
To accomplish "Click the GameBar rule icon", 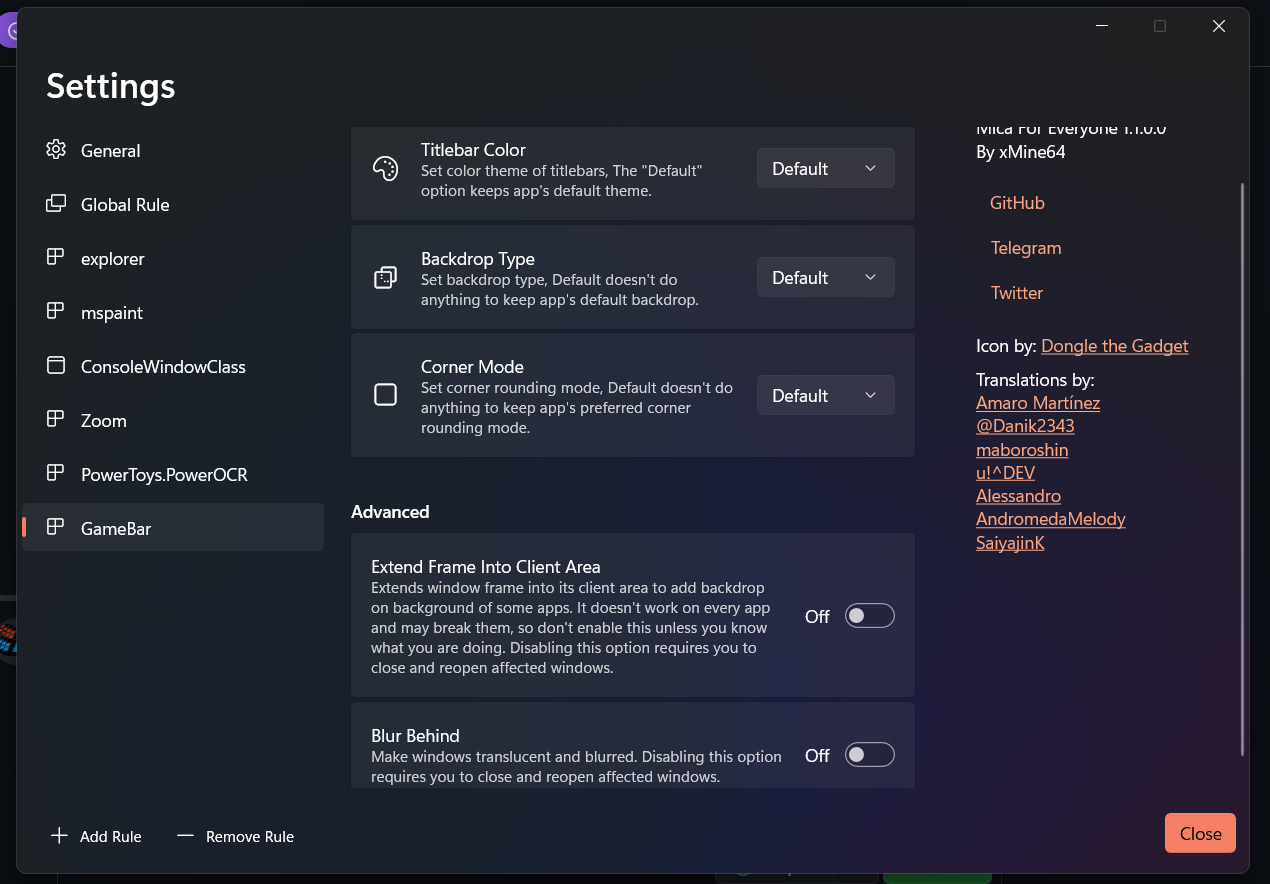I will pos(56,528).
